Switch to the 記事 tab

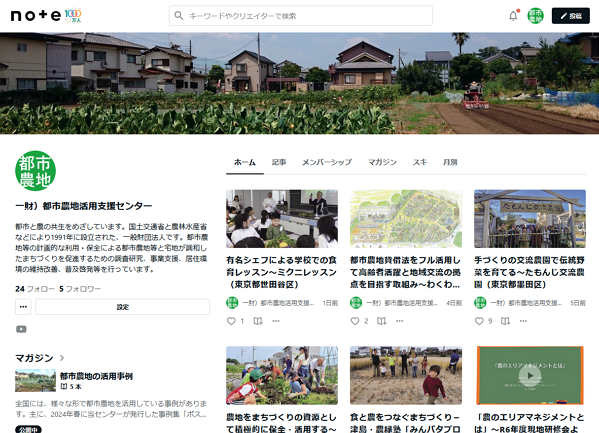point(279,162)
